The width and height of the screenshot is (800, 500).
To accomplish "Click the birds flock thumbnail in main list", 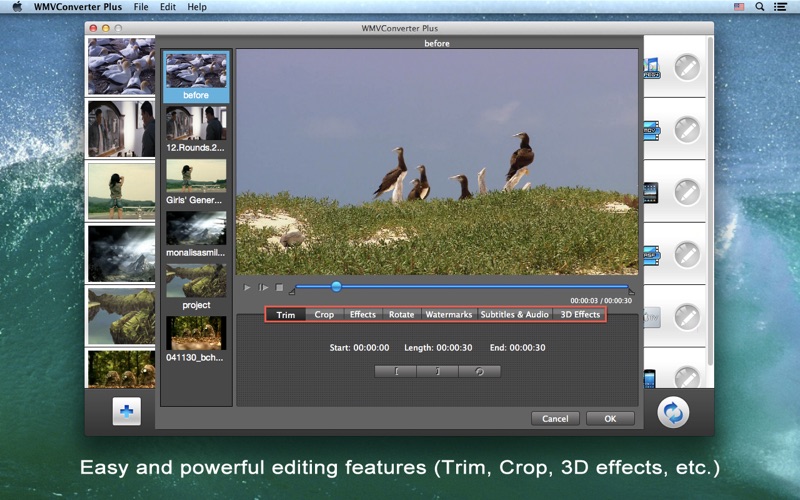I will point(121,66).
